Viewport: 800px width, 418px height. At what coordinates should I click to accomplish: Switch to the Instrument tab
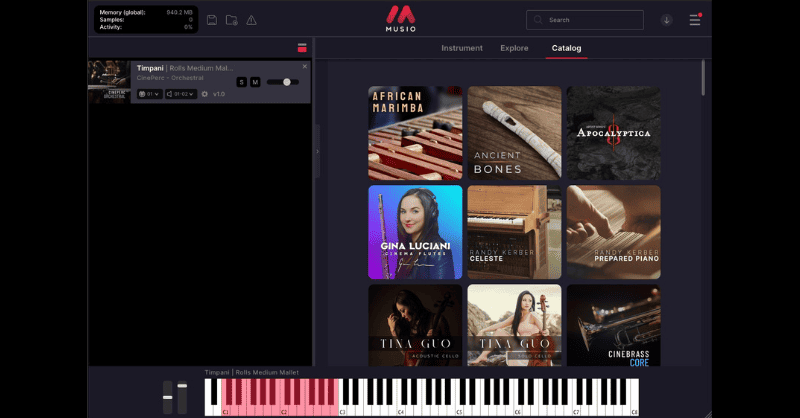462,48
